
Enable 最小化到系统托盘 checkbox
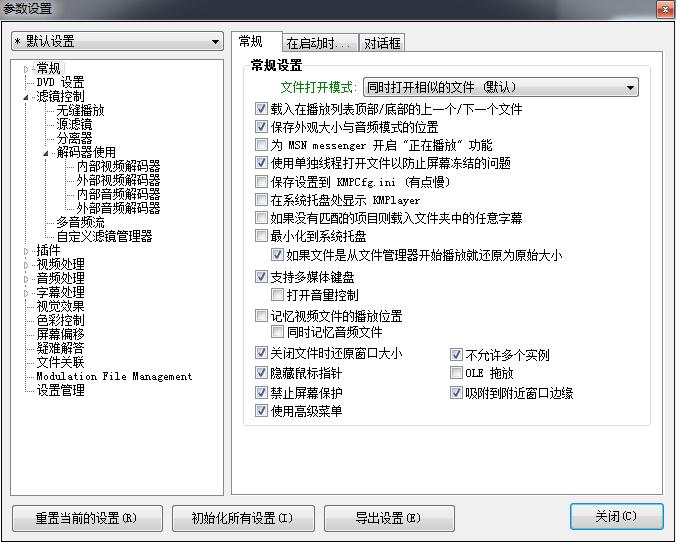[261, 236]
